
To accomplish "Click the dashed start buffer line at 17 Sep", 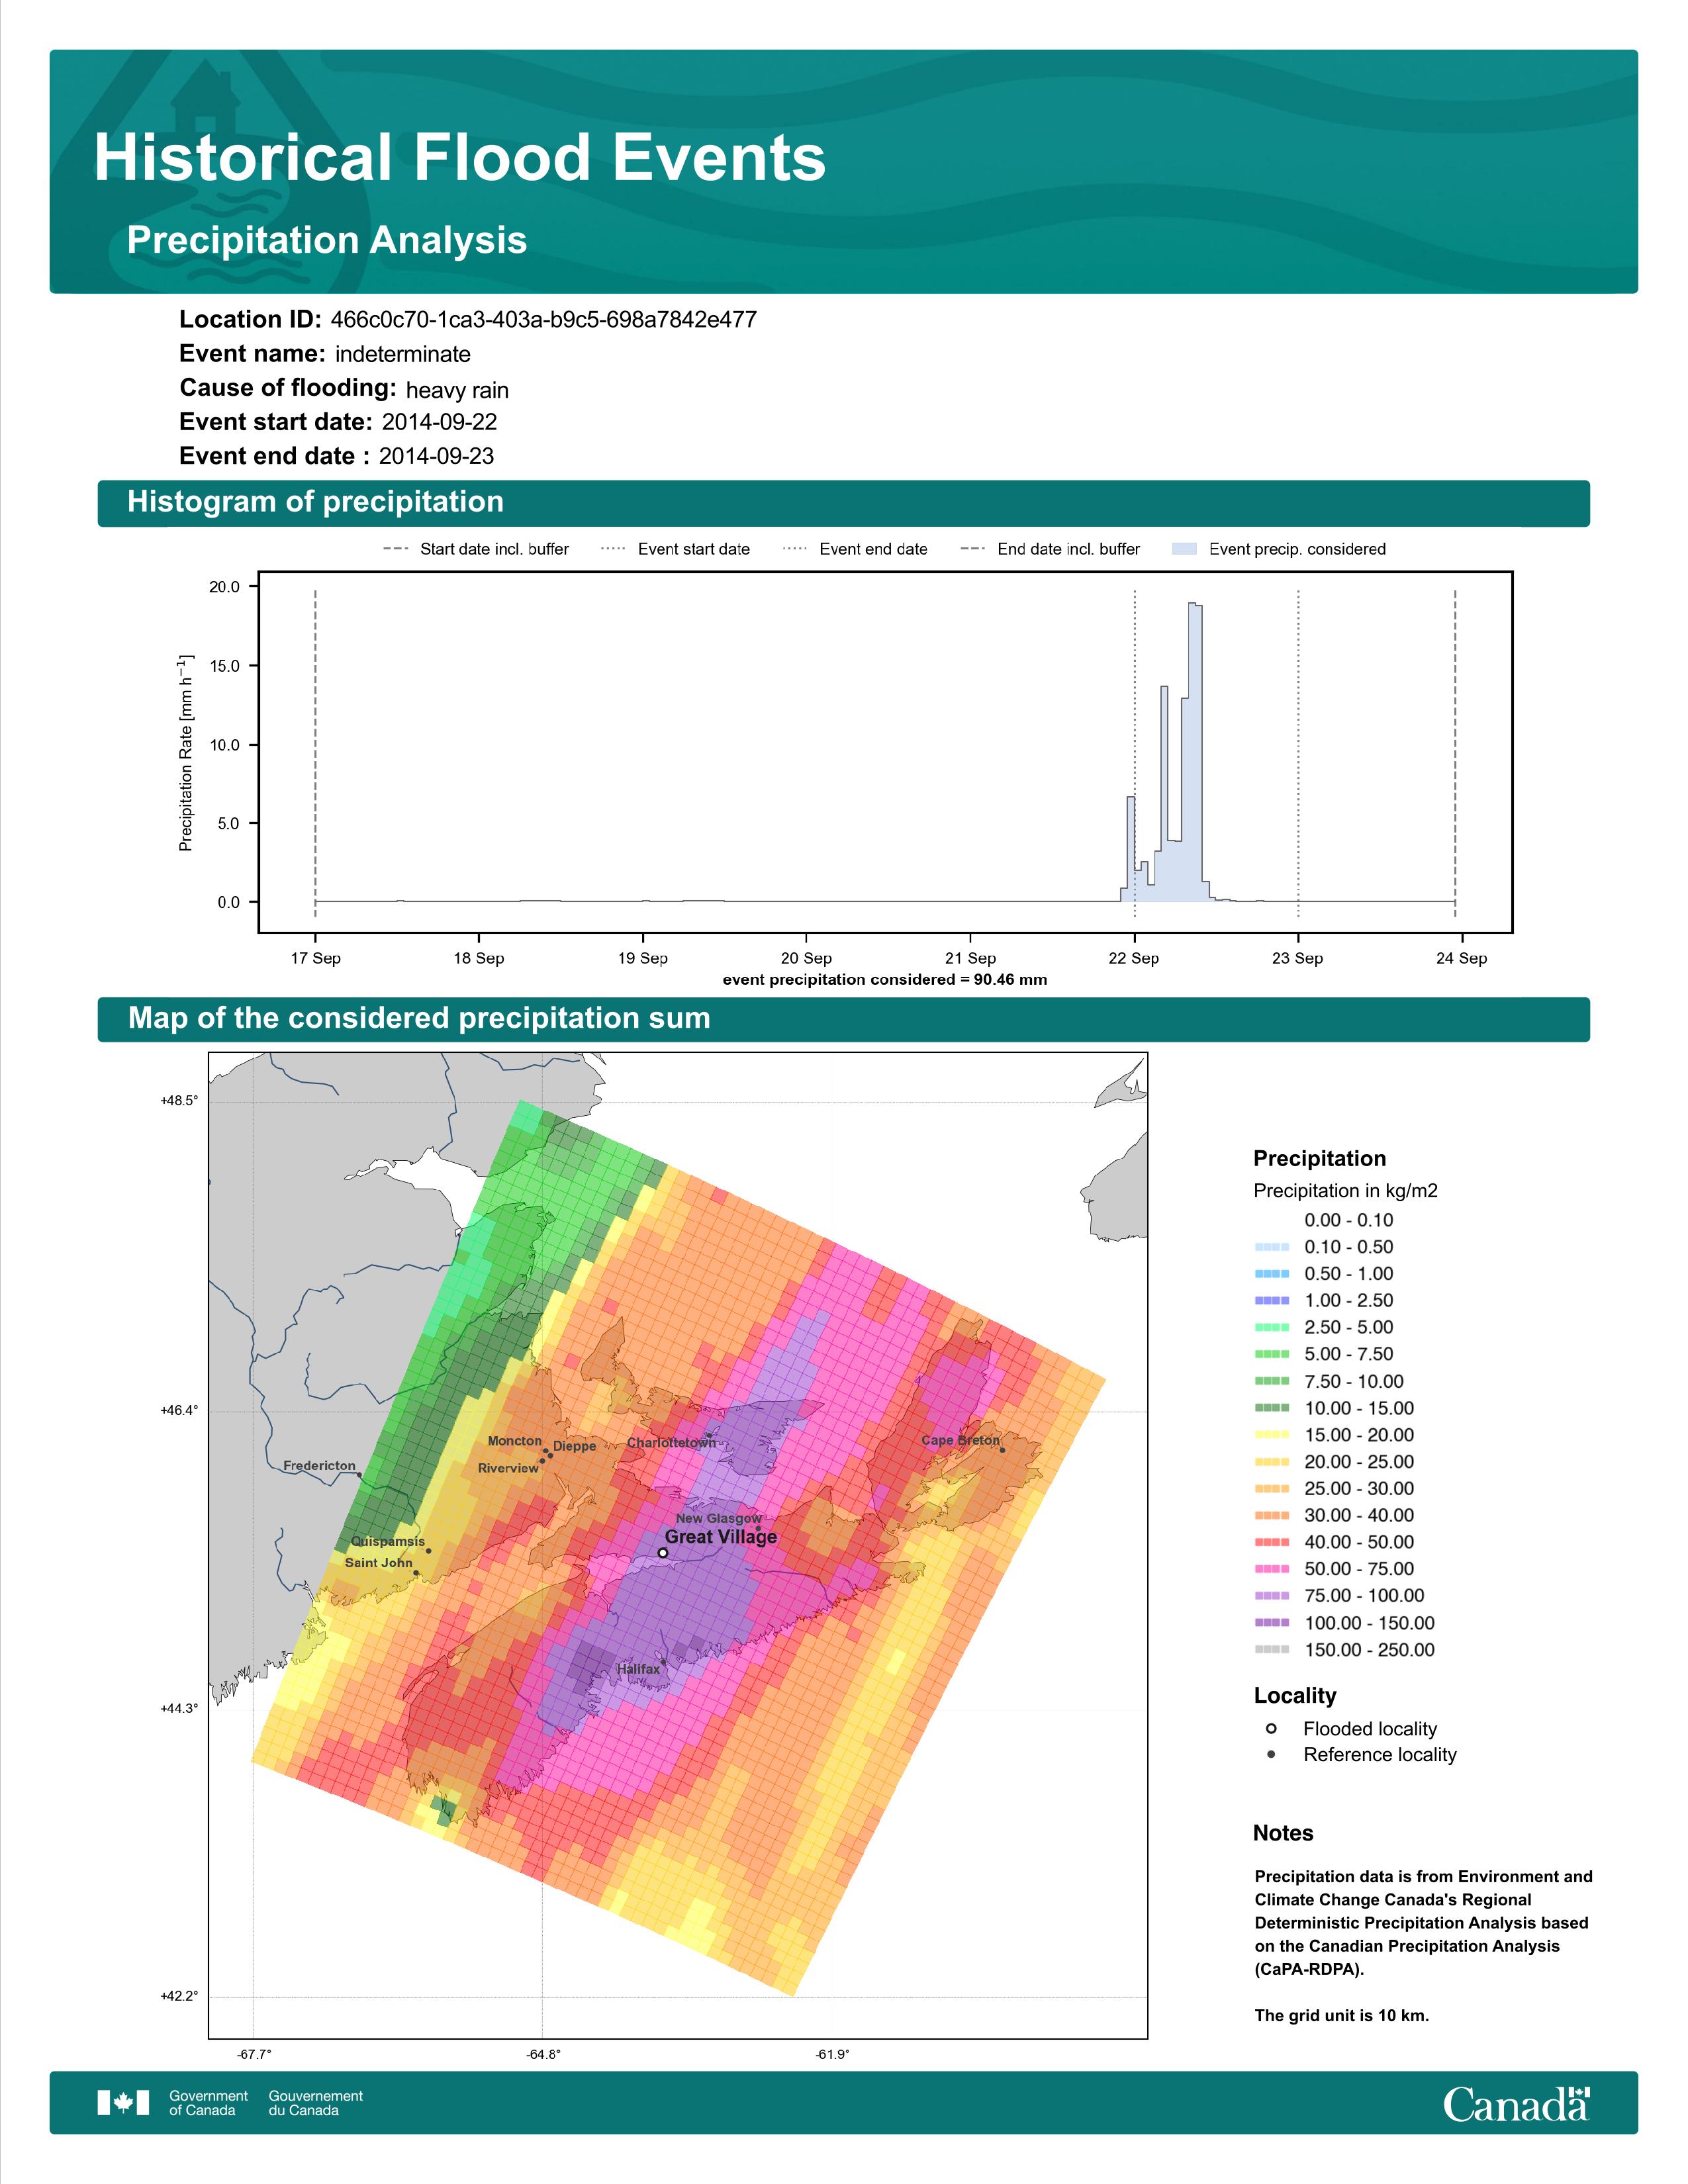I will [x=316, y=752].
